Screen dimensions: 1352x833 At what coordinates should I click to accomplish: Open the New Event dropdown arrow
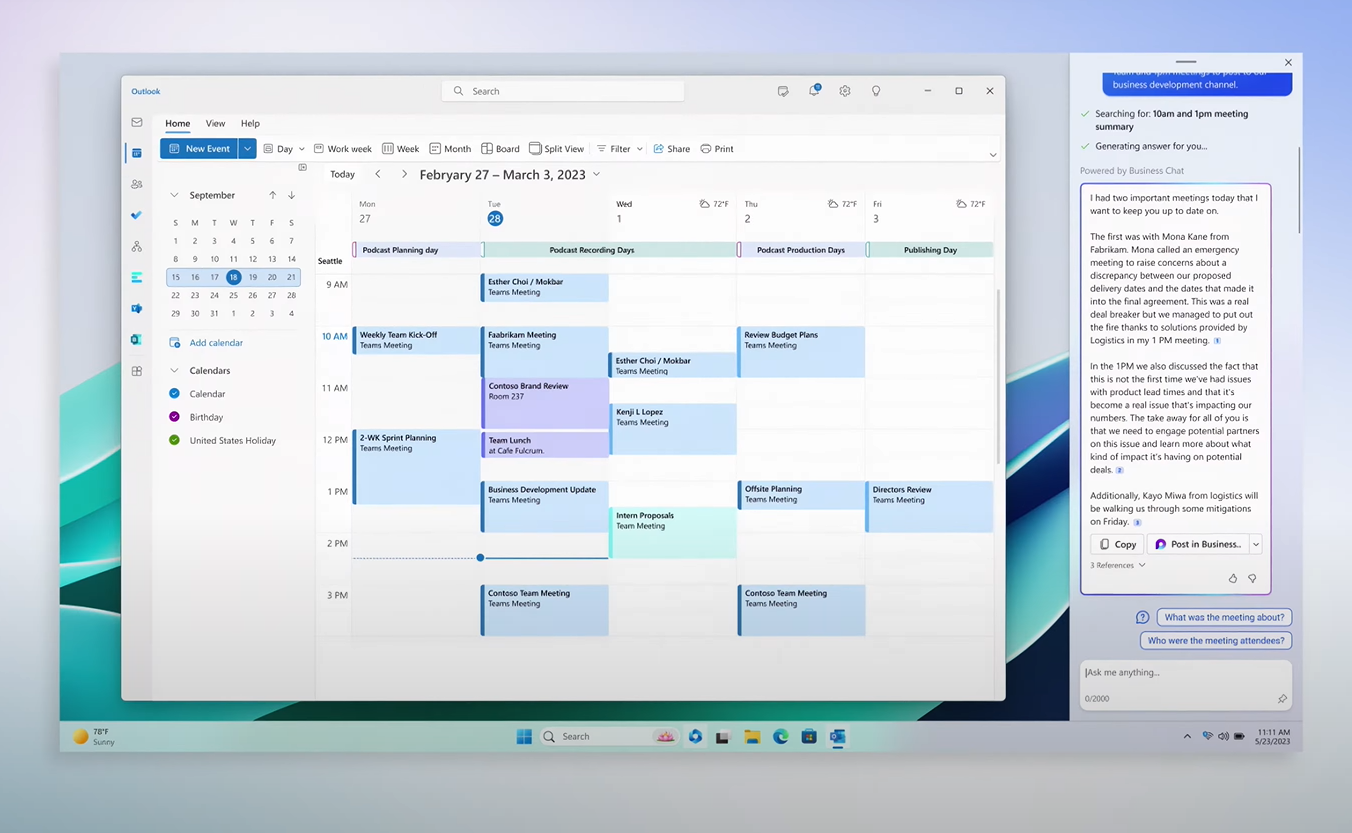(247, 149)
